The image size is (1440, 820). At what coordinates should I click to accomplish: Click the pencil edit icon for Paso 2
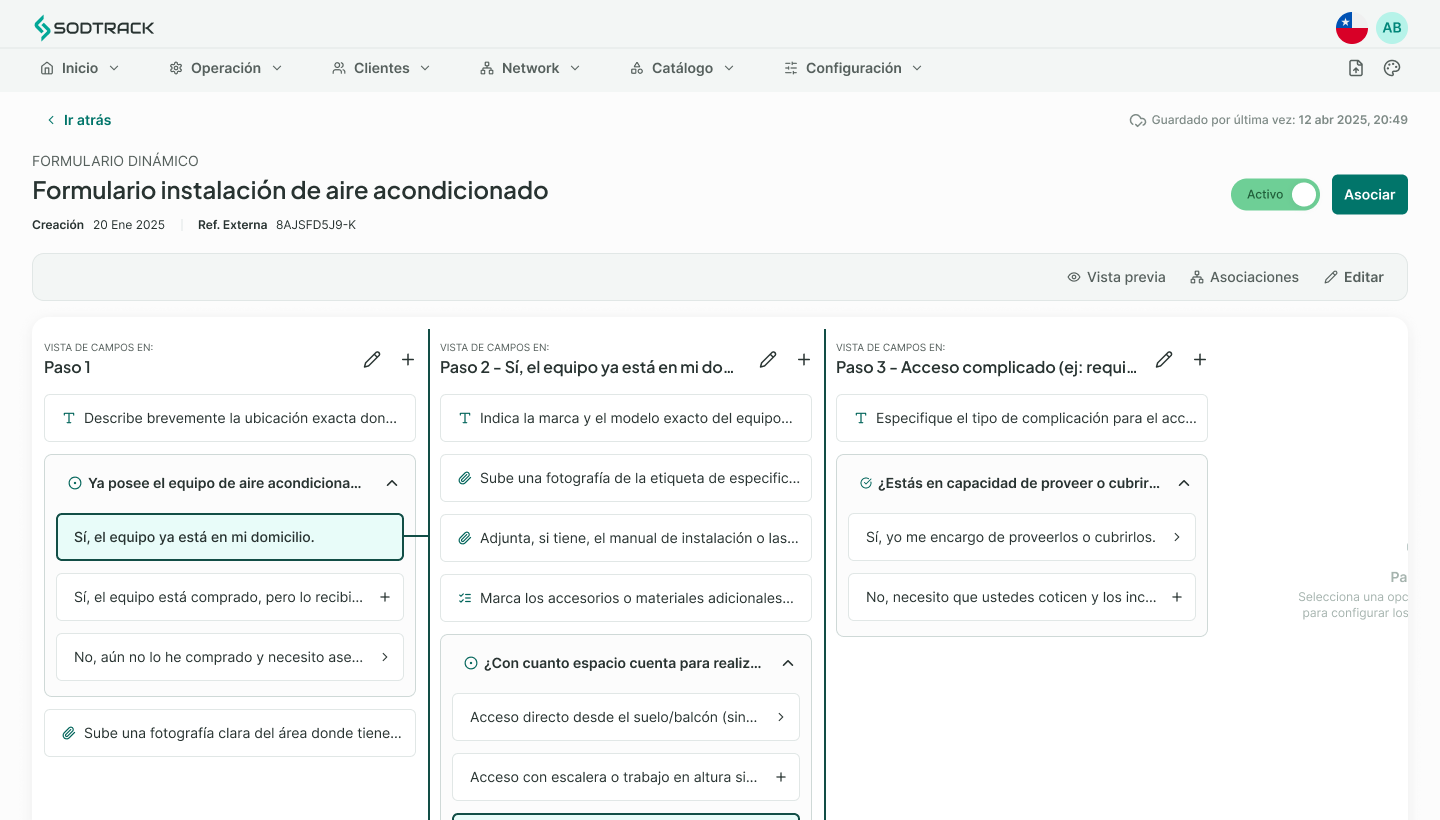(768, 359)
